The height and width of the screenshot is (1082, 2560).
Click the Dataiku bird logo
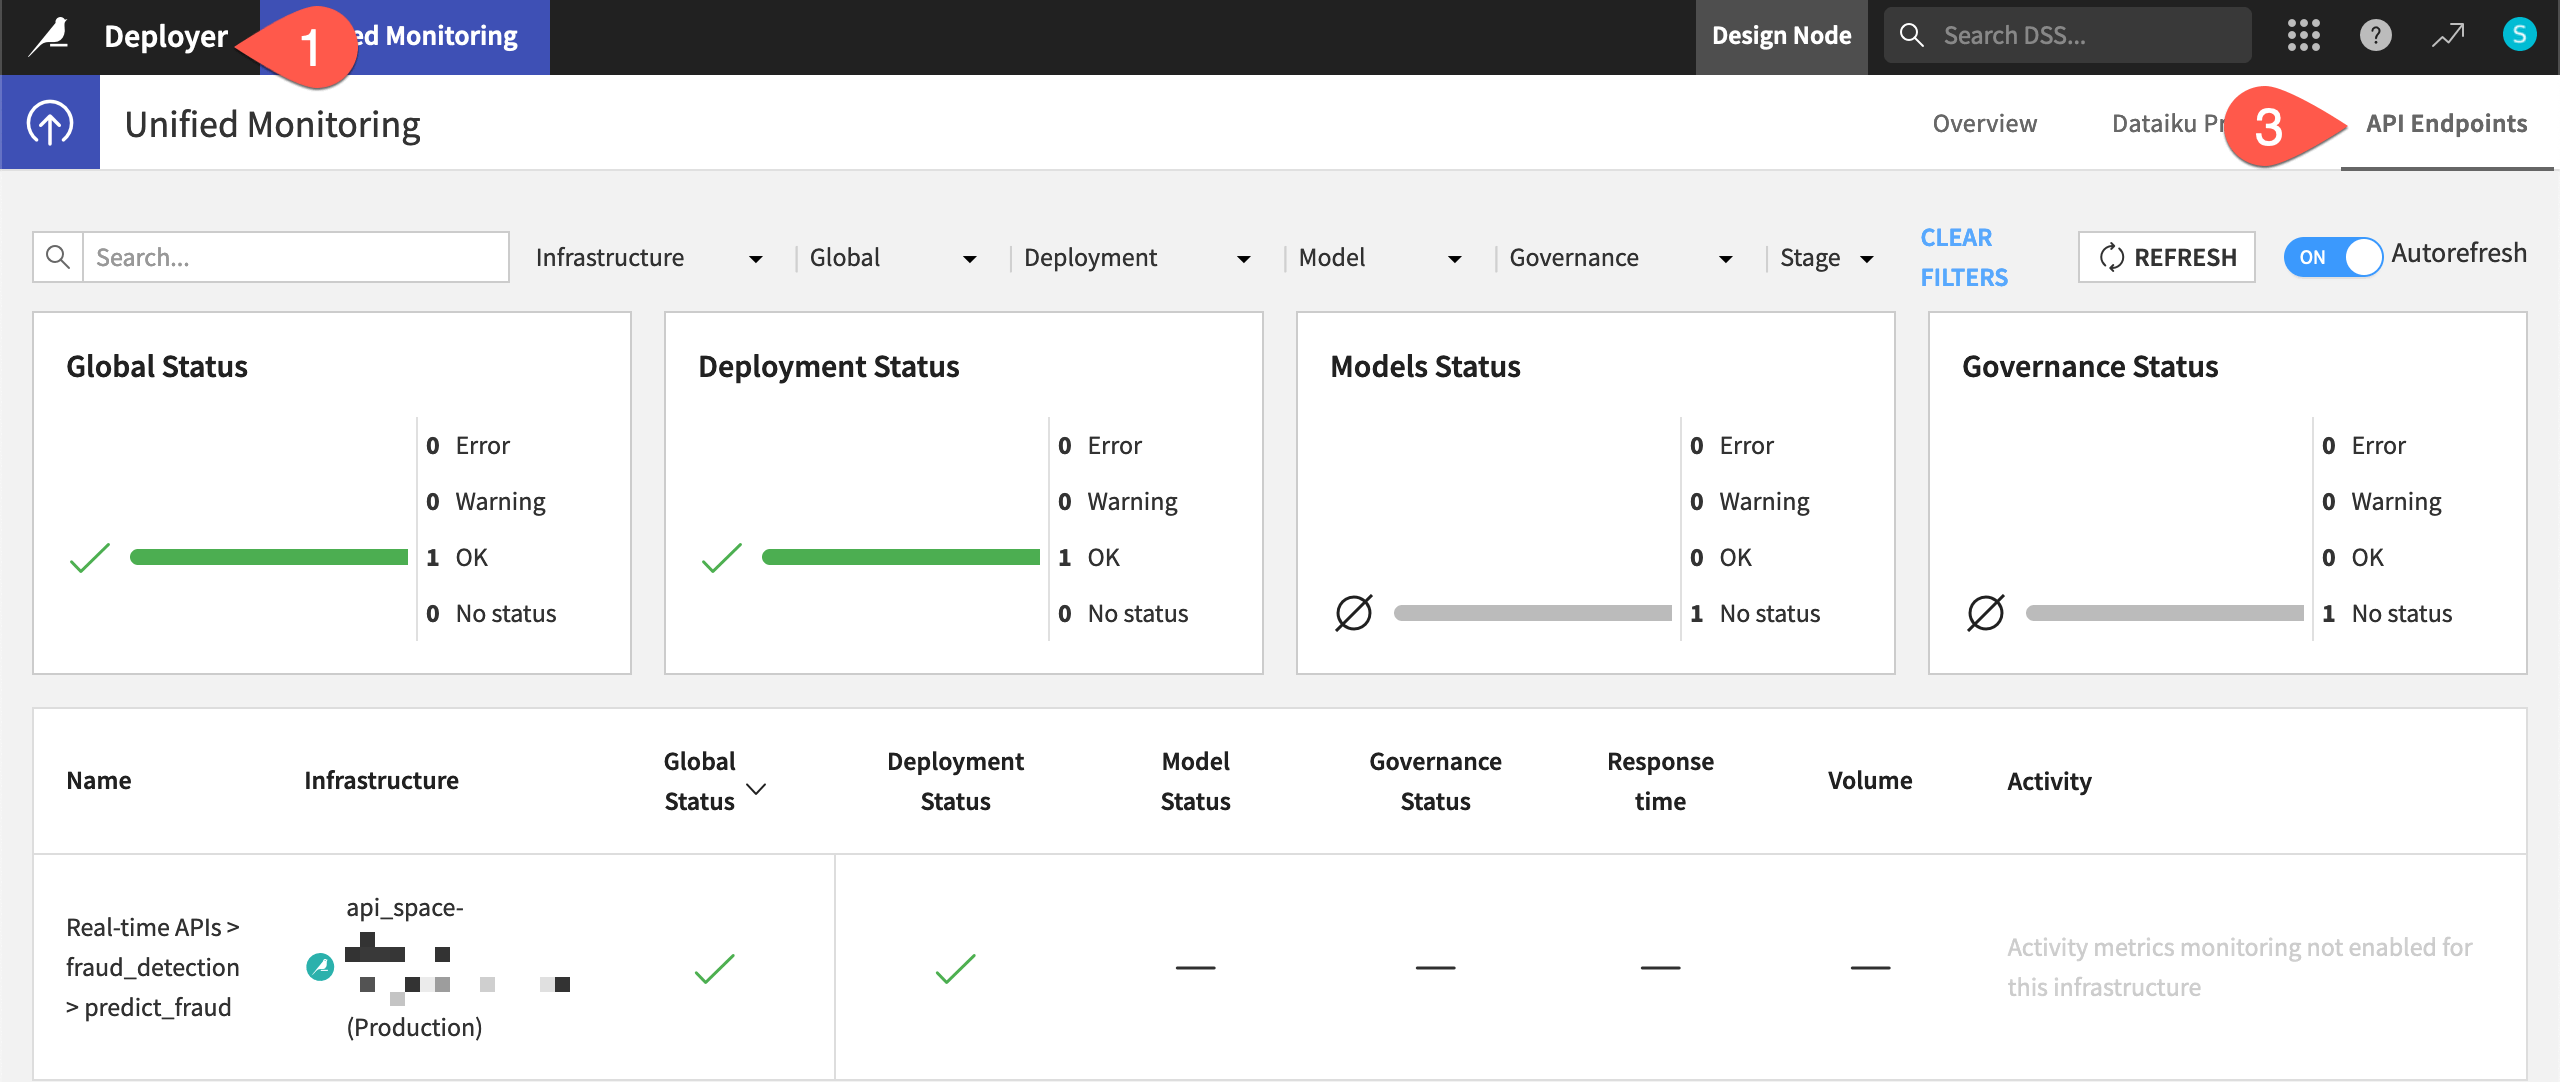pyautogui.click(x=49, y=37)
